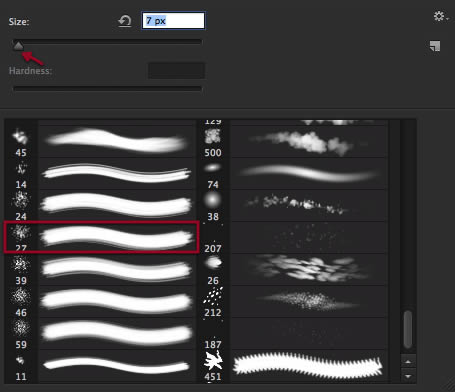455x392 pixels.
Task: Select the brush tip icon labeled 26
Action: 213,263
